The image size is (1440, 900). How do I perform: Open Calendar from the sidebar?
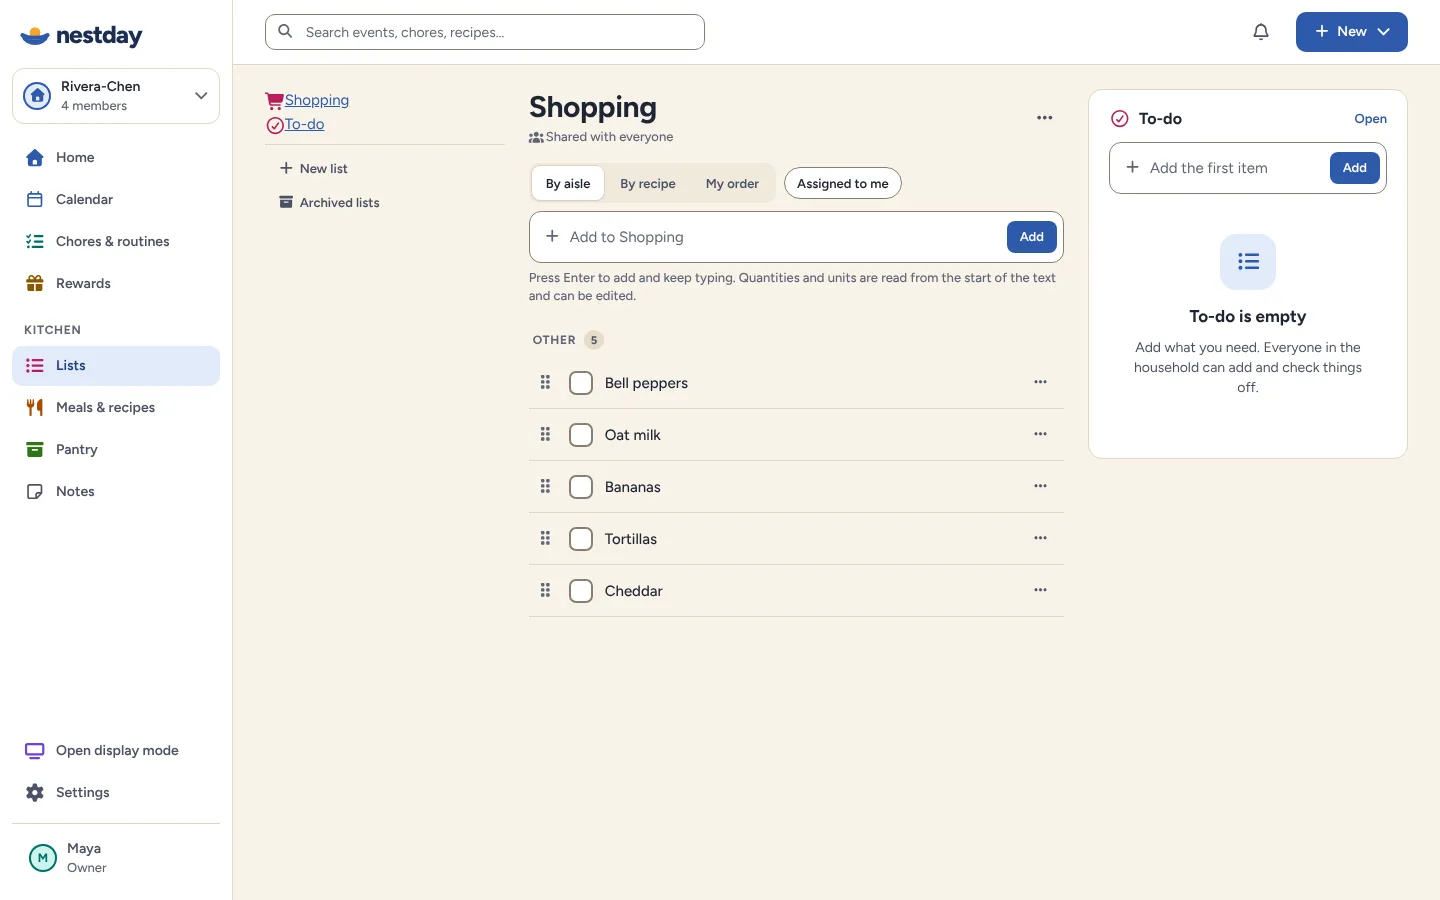[116, 200]
